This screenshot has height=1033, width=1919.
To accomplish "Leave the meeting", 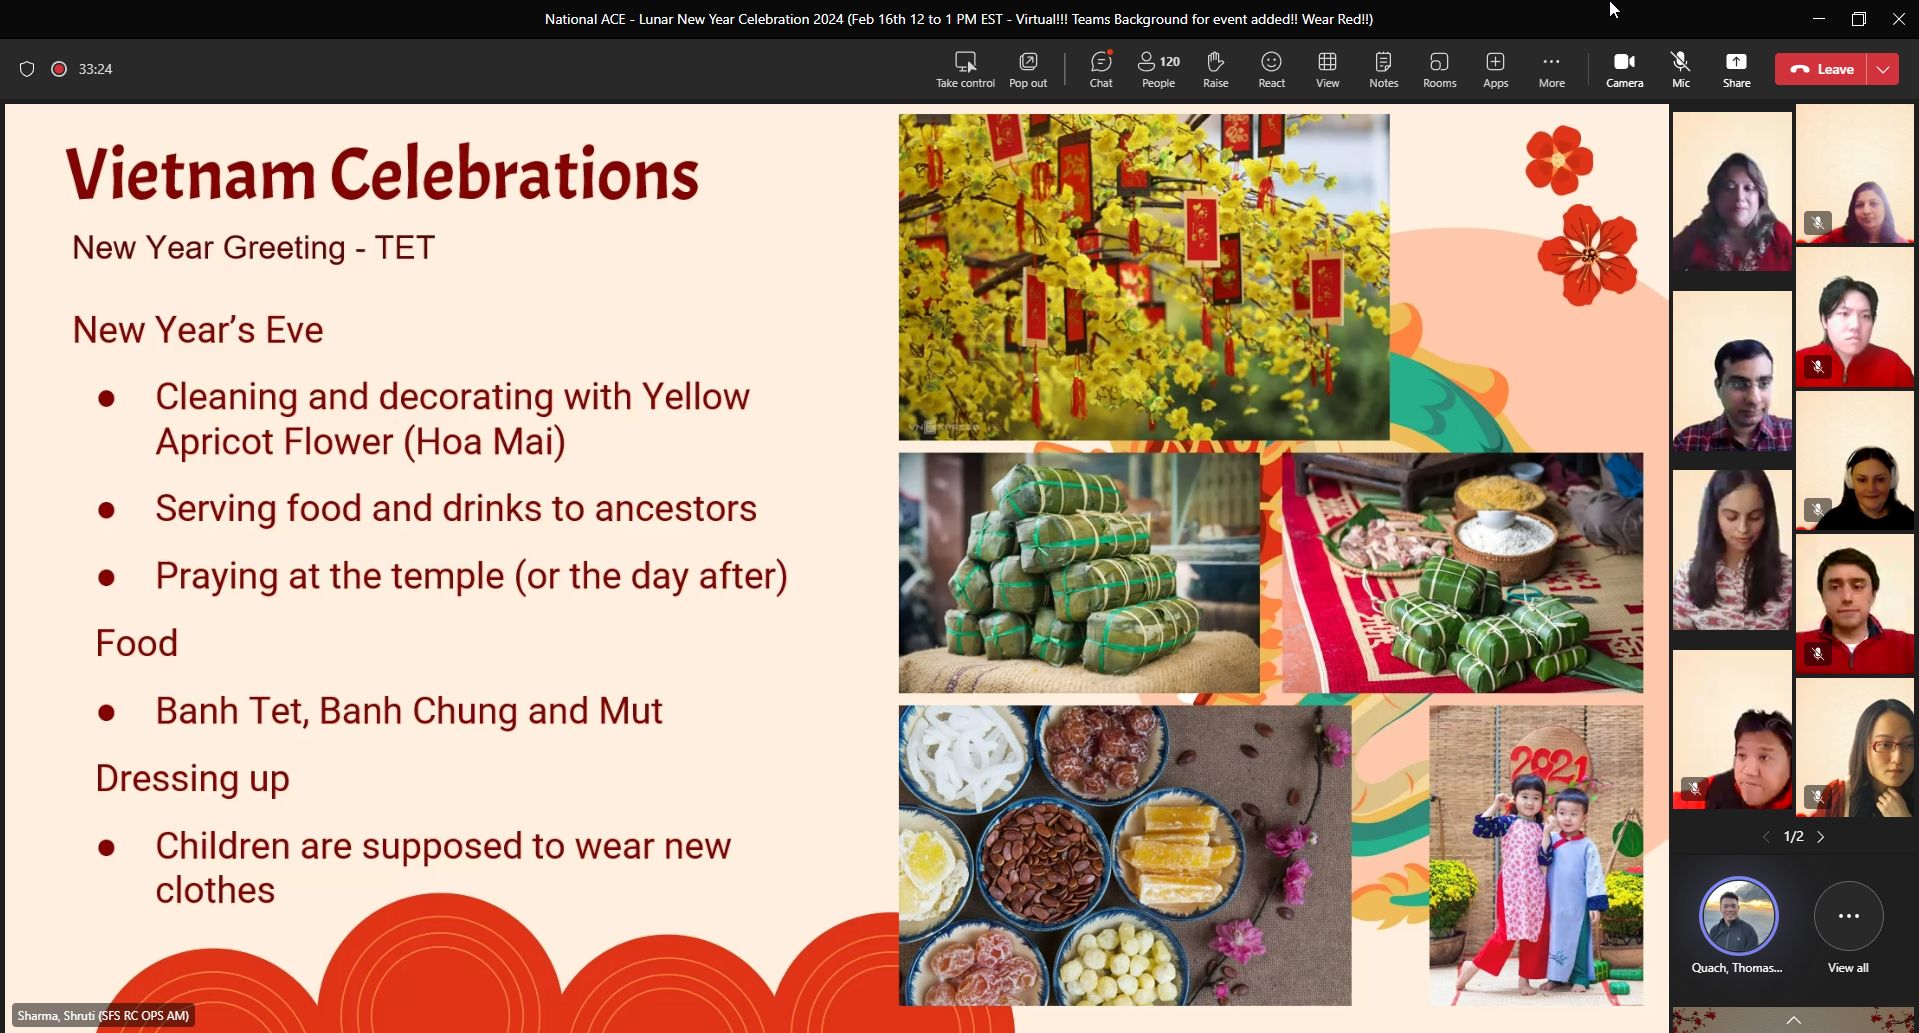I will (1821, 69).
